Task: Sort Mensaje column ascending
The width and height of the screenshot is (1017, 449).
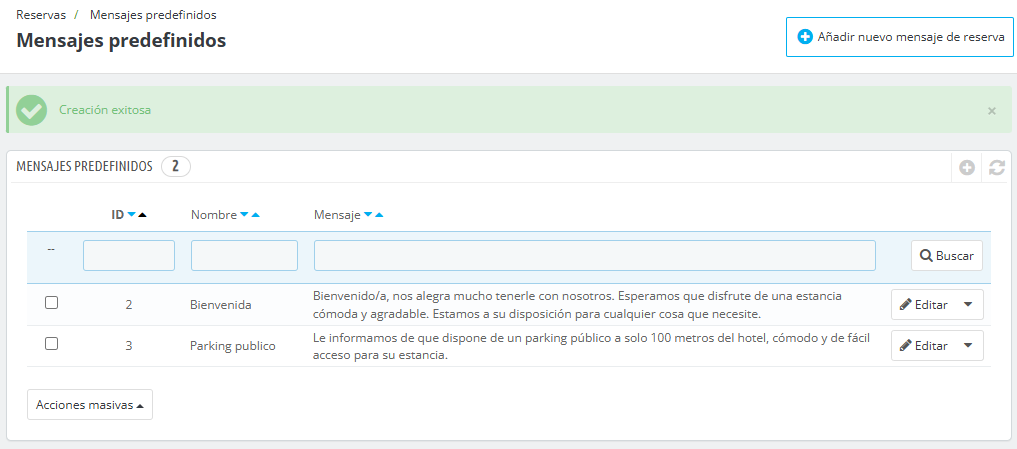Action: pyautogui.click(x=379, y=215)
